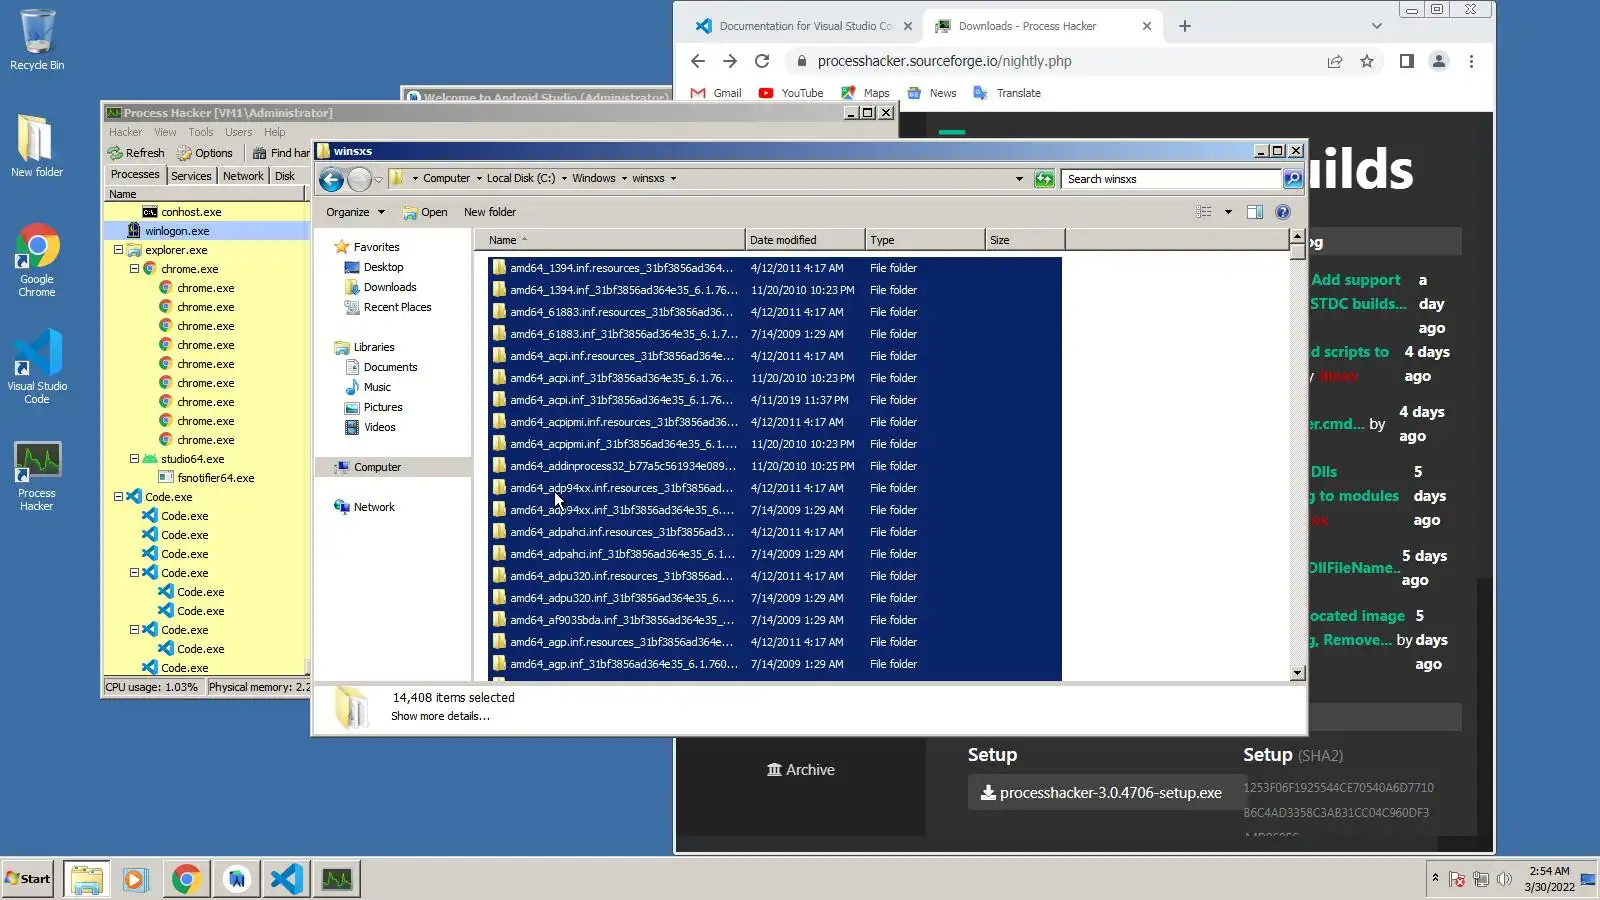The height and width of the screenshot is (900, 1600).
Task: Open a new Chrome tab
Action: coord(1185,26)
